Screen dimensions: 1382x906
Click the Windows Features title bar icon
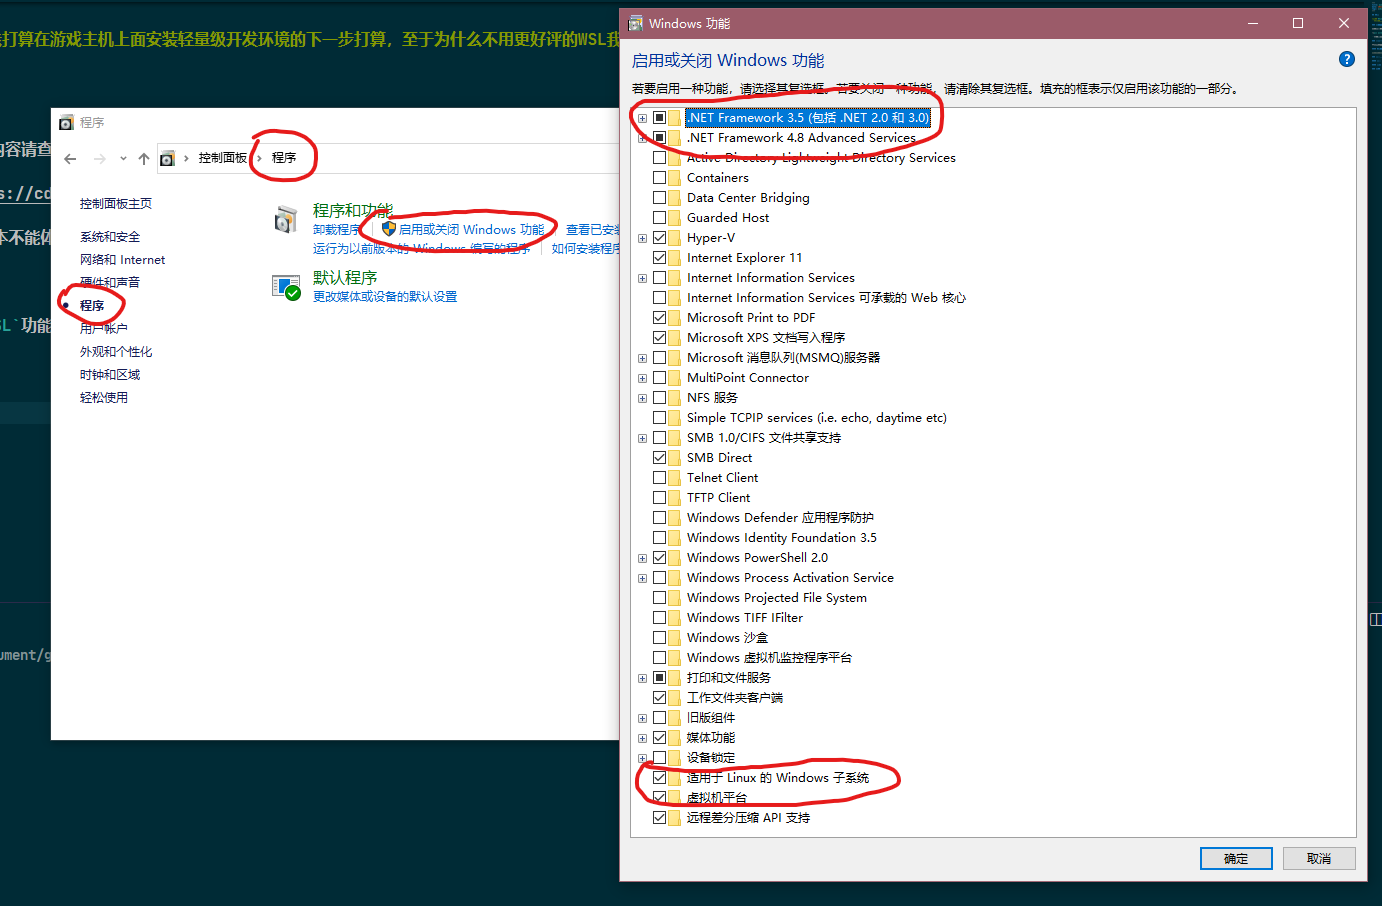[x=635, y=23]
